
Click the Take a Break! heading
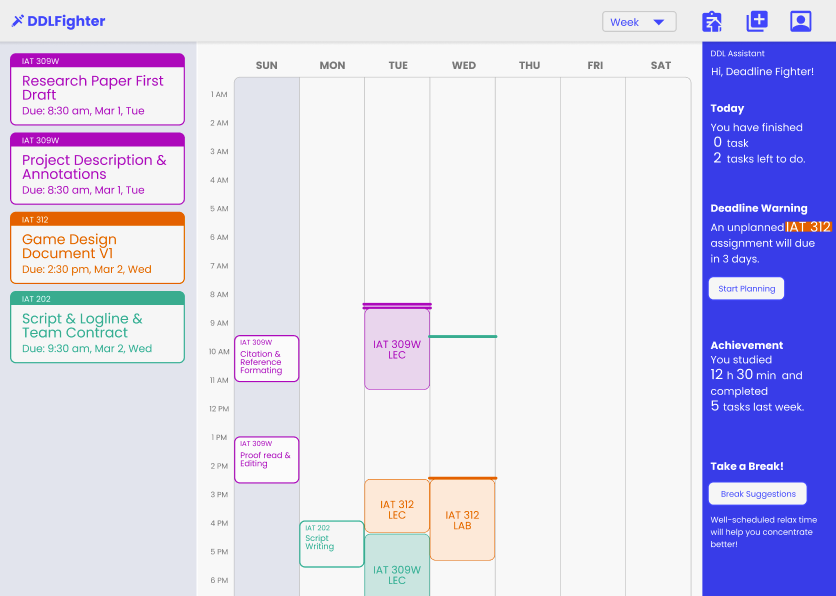(747, 466)
